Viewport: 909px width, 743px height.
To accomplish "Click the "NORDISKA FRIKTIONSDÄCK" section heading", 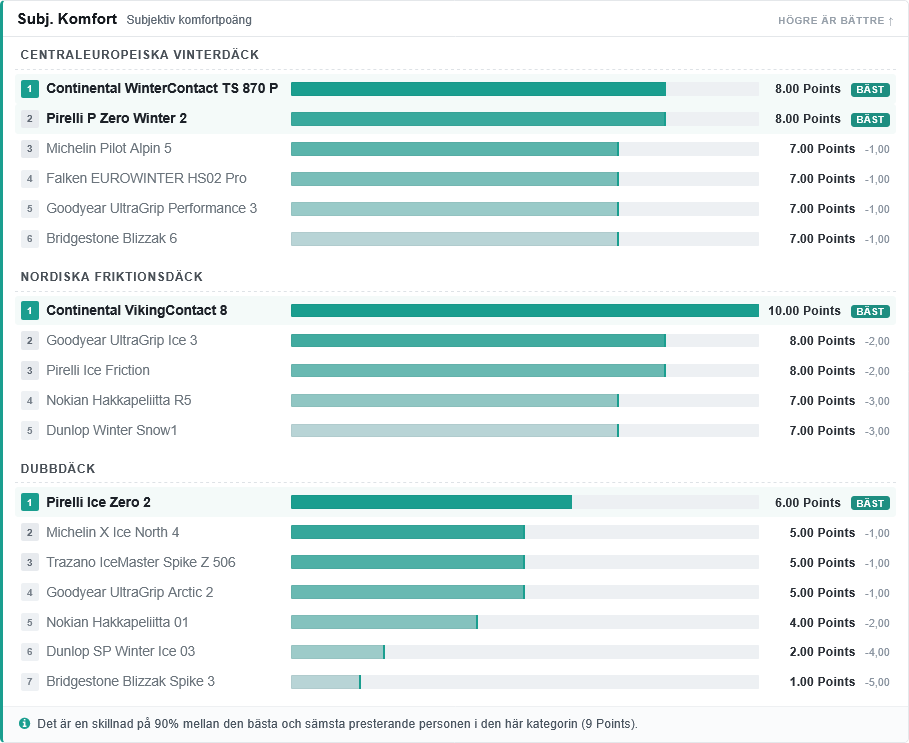I will pyautogui.click(x=112, y=276).
